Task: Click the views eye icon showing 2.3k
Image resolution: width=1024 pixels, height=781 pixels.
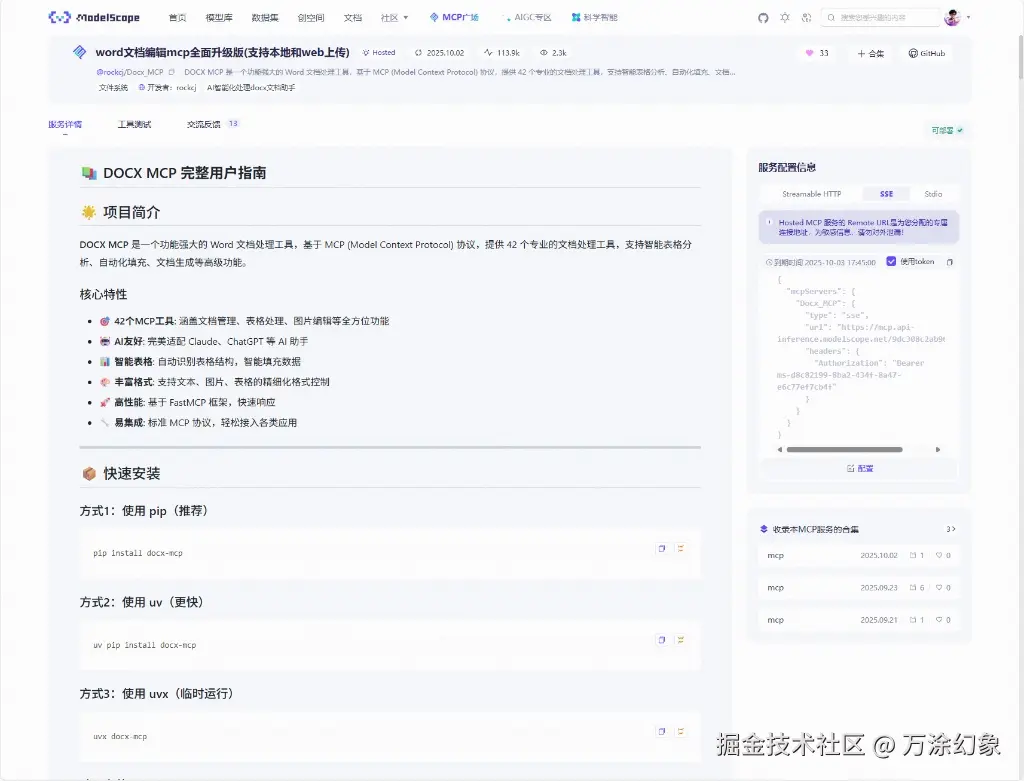Action: coord(543,53)
